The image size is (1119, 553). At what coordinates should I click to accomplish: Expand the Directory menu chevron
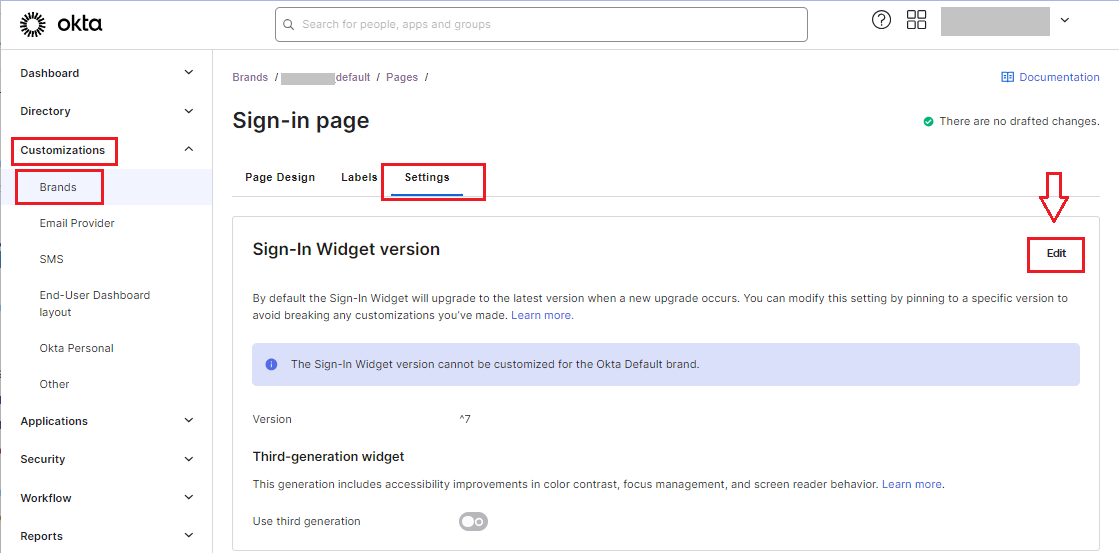pos(188,111)
